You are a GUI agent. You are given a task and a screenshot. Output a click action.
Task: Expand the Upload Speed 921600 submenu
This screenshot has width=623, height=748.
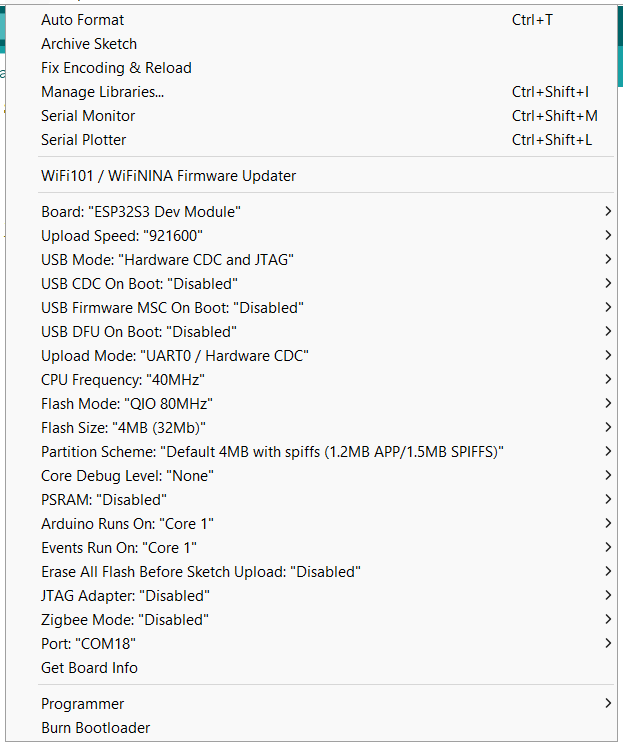coord(122,236)
